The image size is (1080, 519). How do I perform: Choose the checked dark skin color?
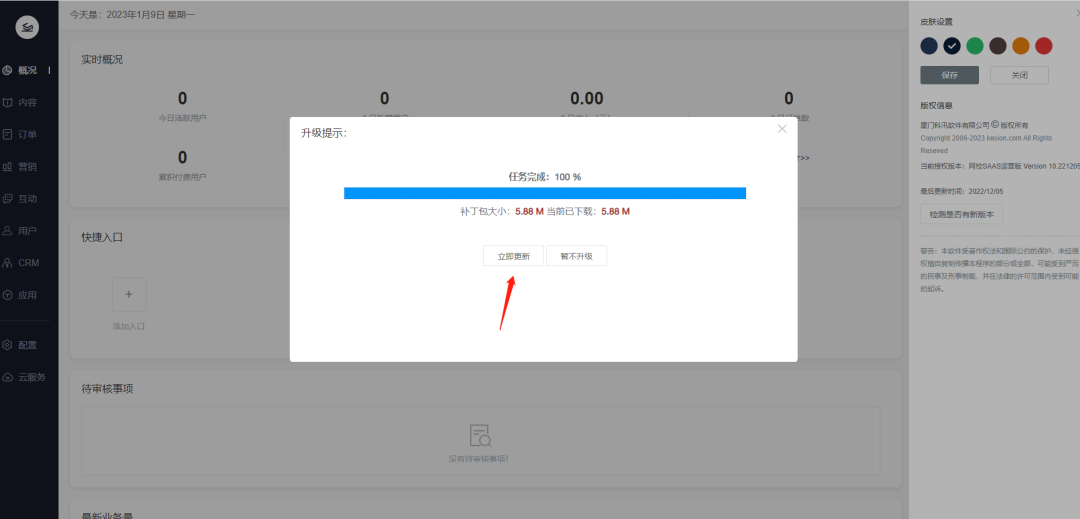[952, 46]
